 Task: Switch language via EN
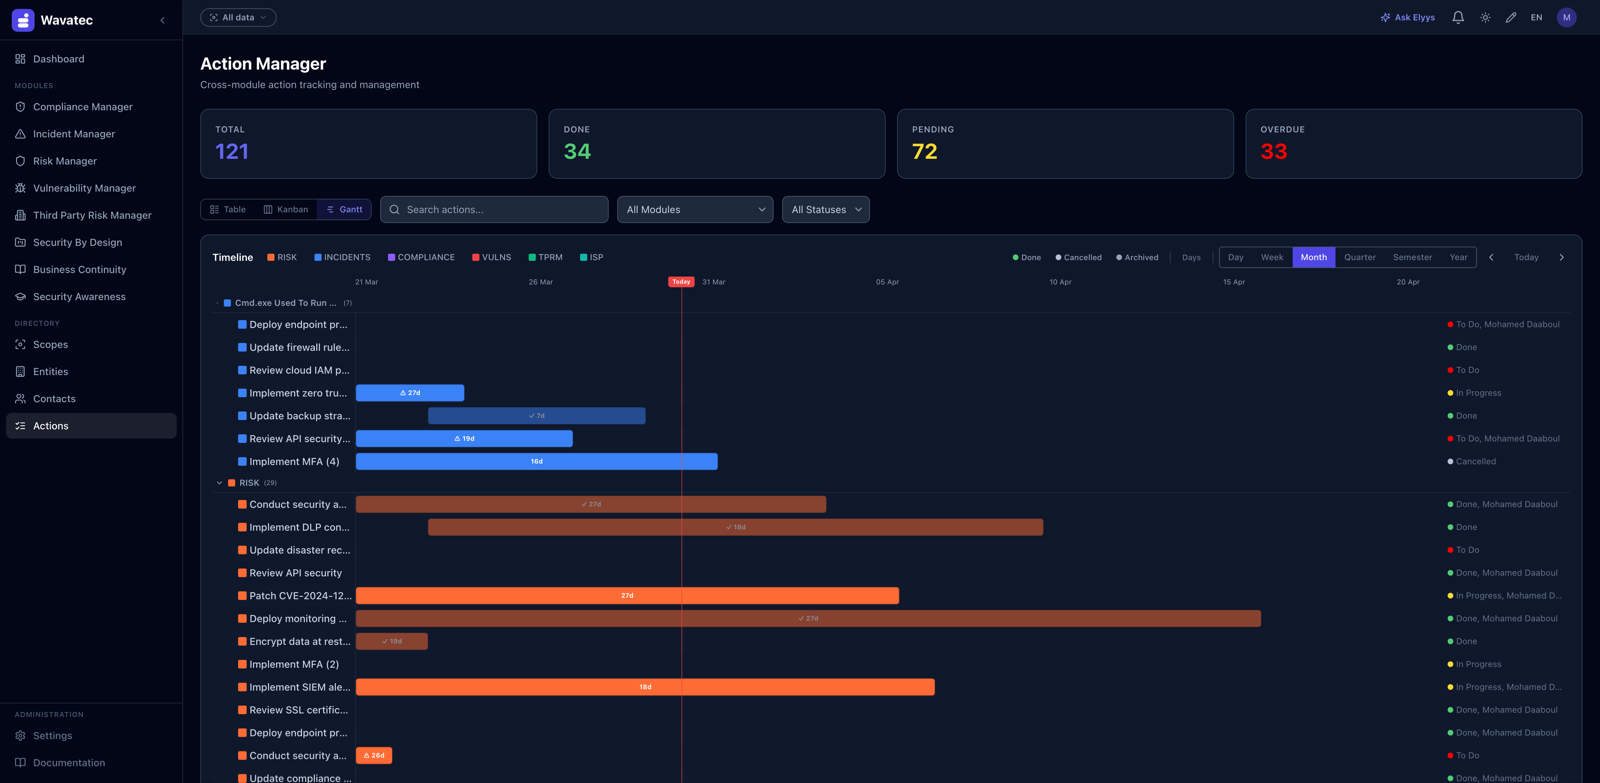pyautogui.click(x=1537, y=17)
